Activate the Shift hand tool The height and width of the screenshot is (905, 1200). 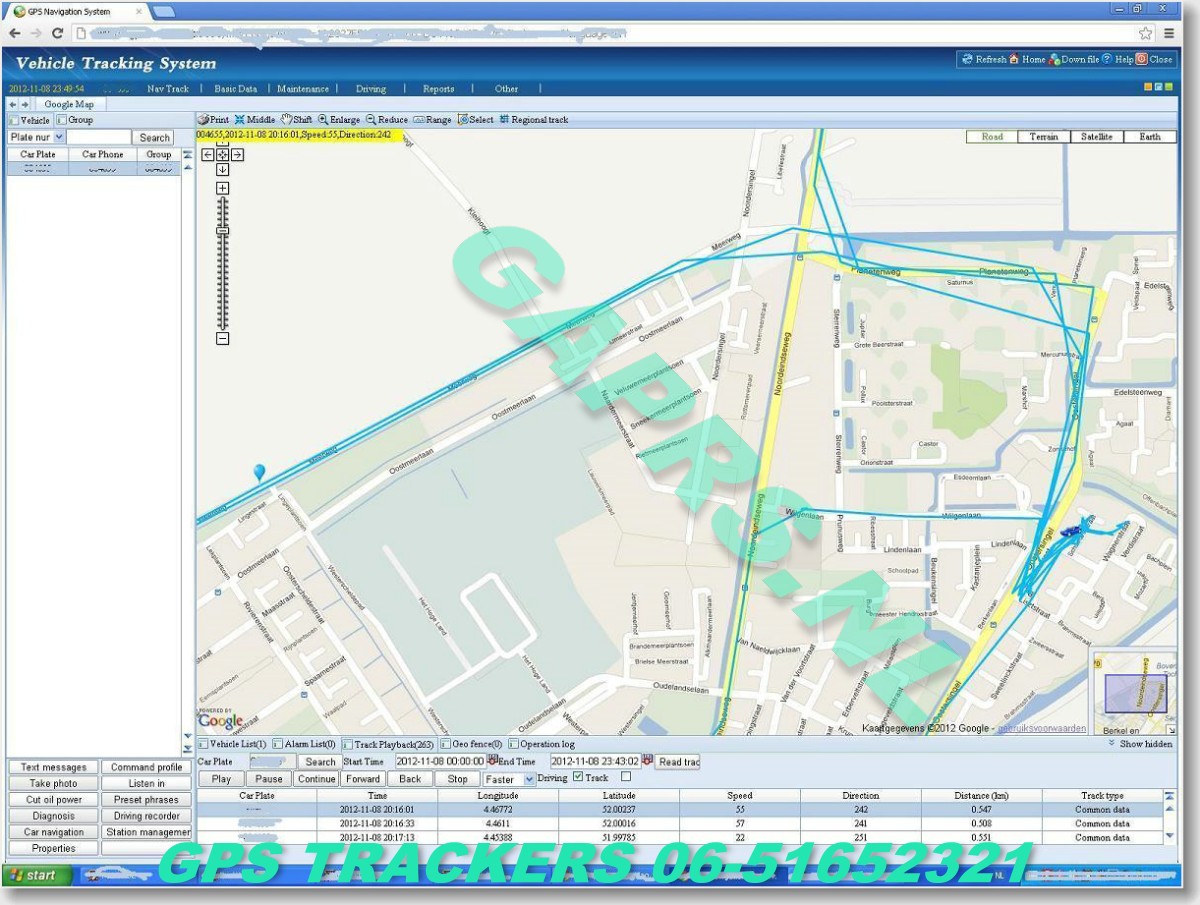pos(296,119)
